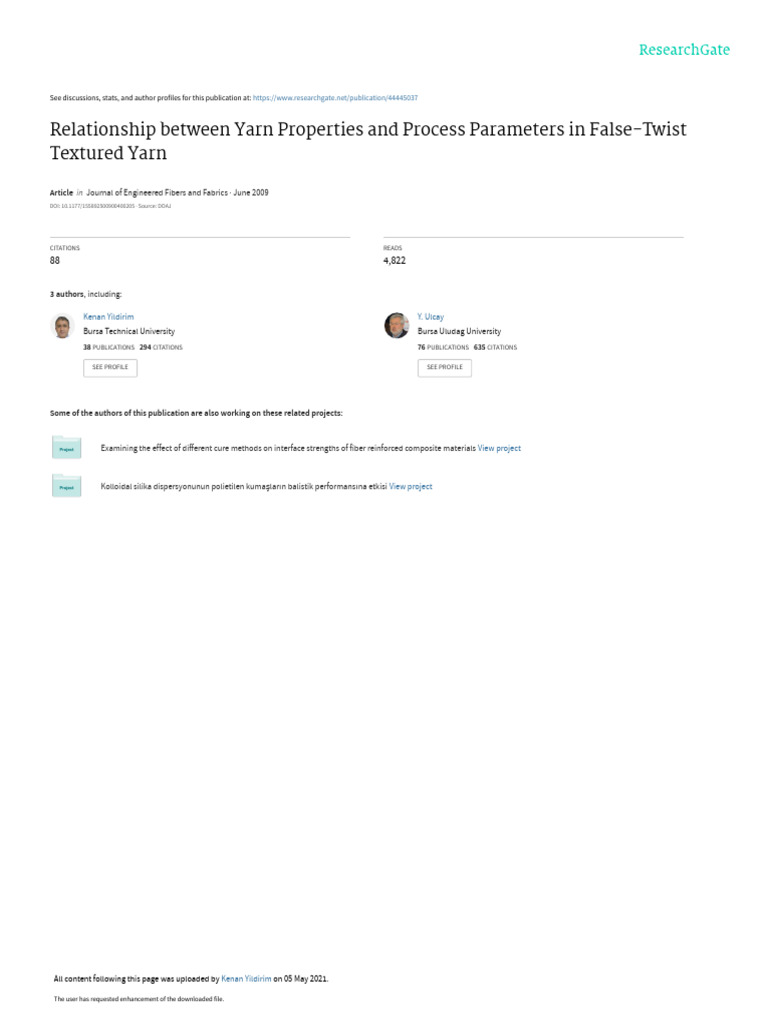Click Journal of Engineered Fibers and Fabrics
The height and width of the screenshot is (1024, 768).
[157, 192]
